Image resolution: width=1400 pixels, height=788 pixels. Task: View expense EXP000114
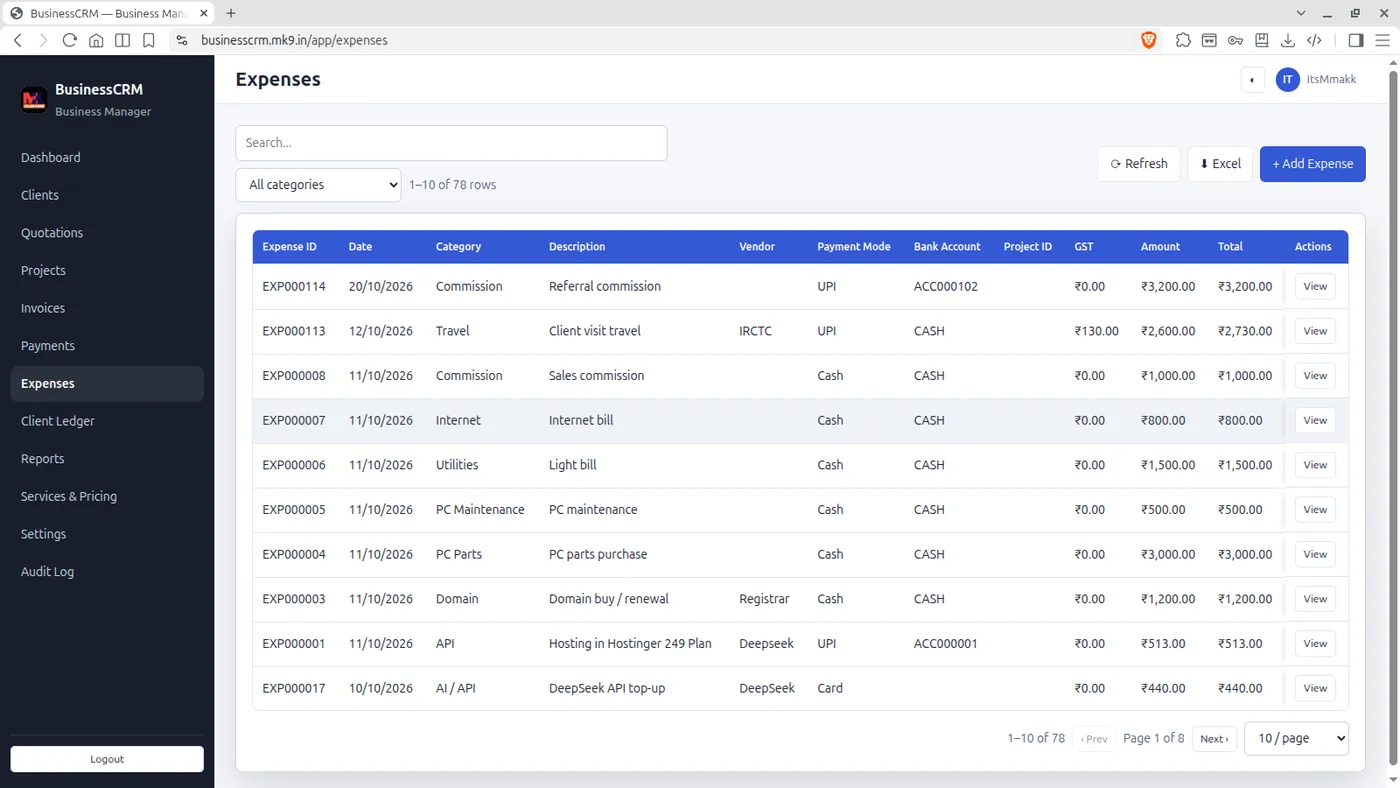1315,286
